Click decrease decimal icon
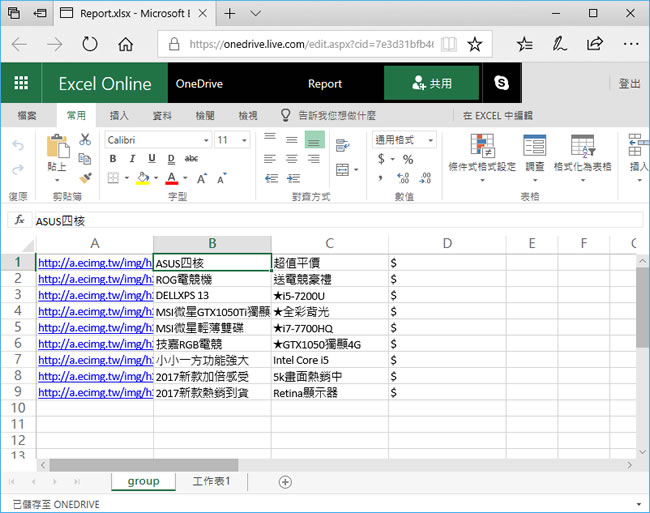This screenshot has height=513, width=650. (x=425, y=178)
